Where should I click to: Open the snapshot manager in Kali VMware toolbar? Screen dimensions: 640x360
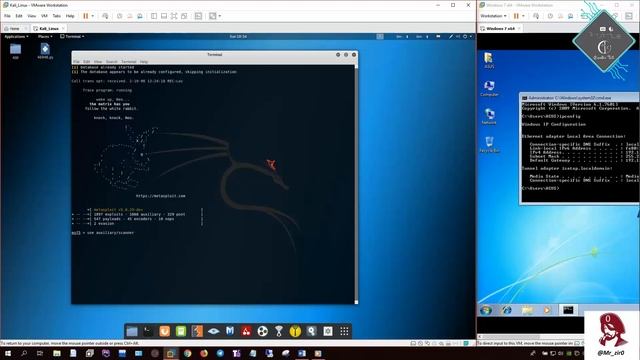pos(140,16)
